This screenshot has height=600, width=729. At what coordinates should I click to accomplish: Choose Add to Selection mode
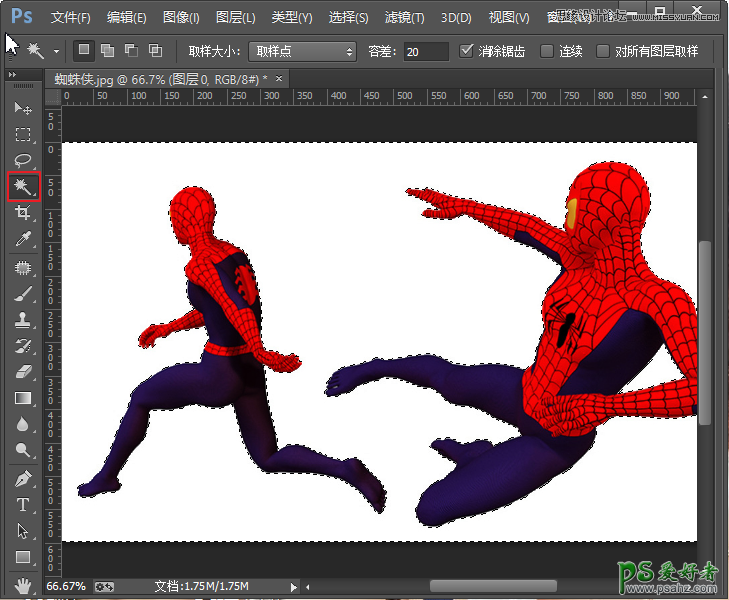[x=108, y=50]
